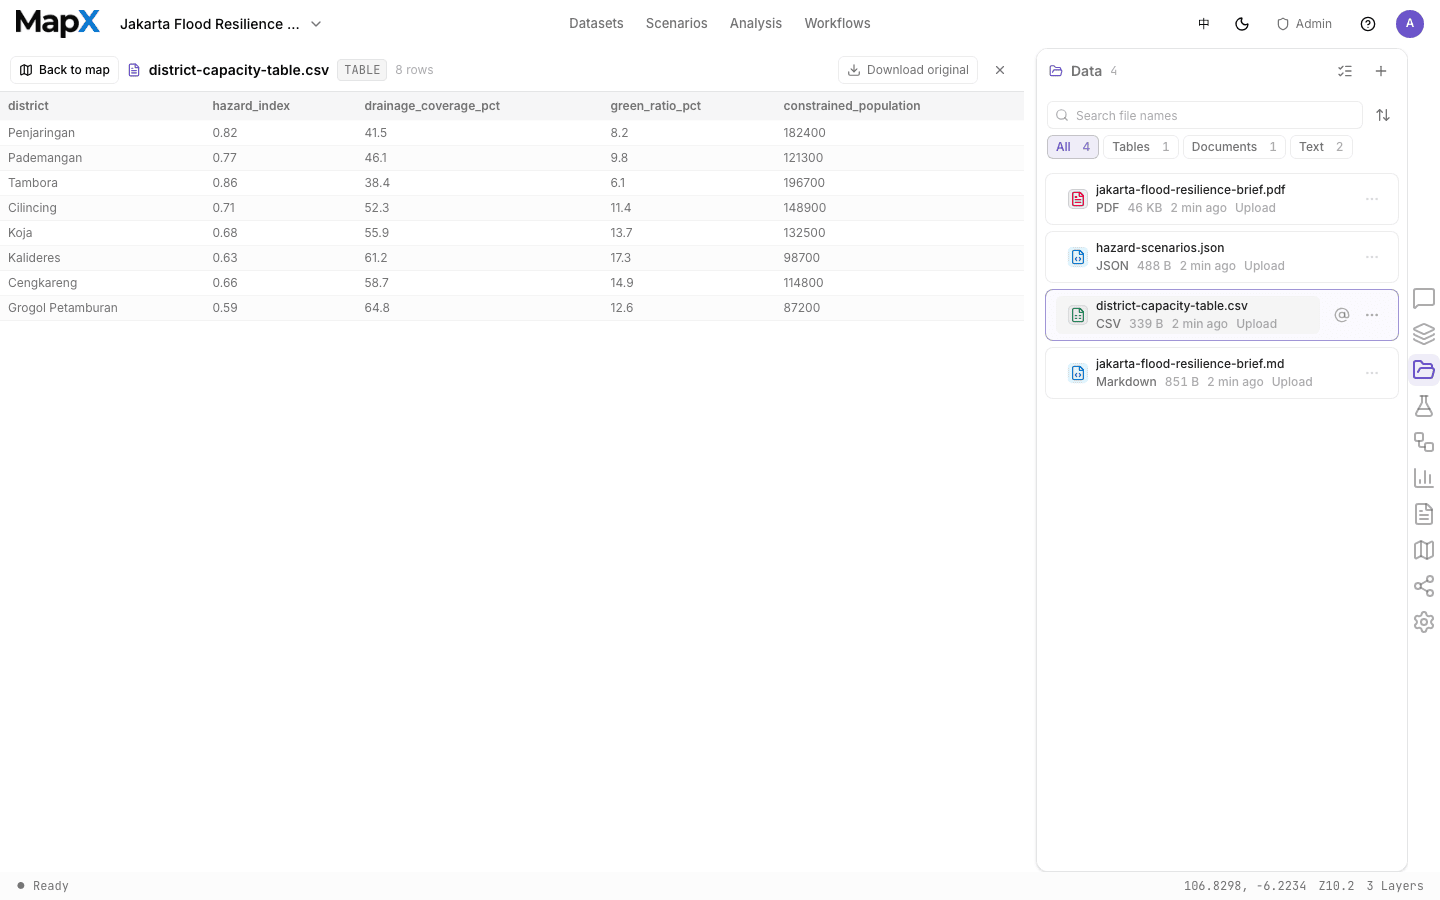Open the bar chart sidebar icon
The image size is (1440, 900).
(x=1424, y=478)
